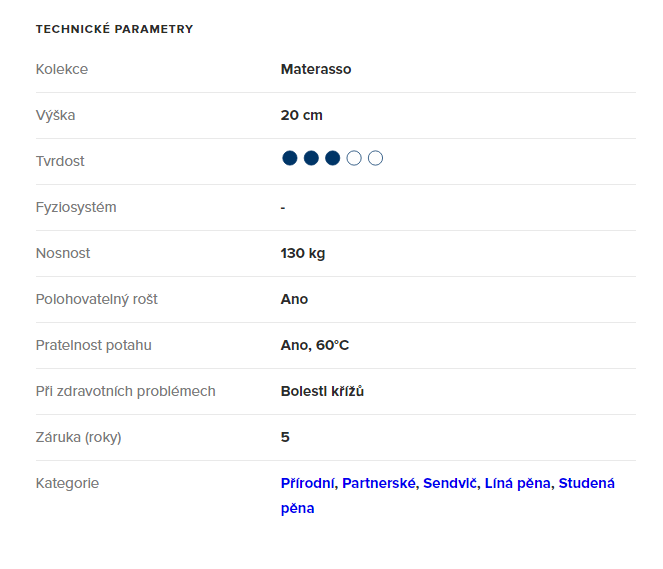Click the Polohovatelný rošt label

click(96, 299)
